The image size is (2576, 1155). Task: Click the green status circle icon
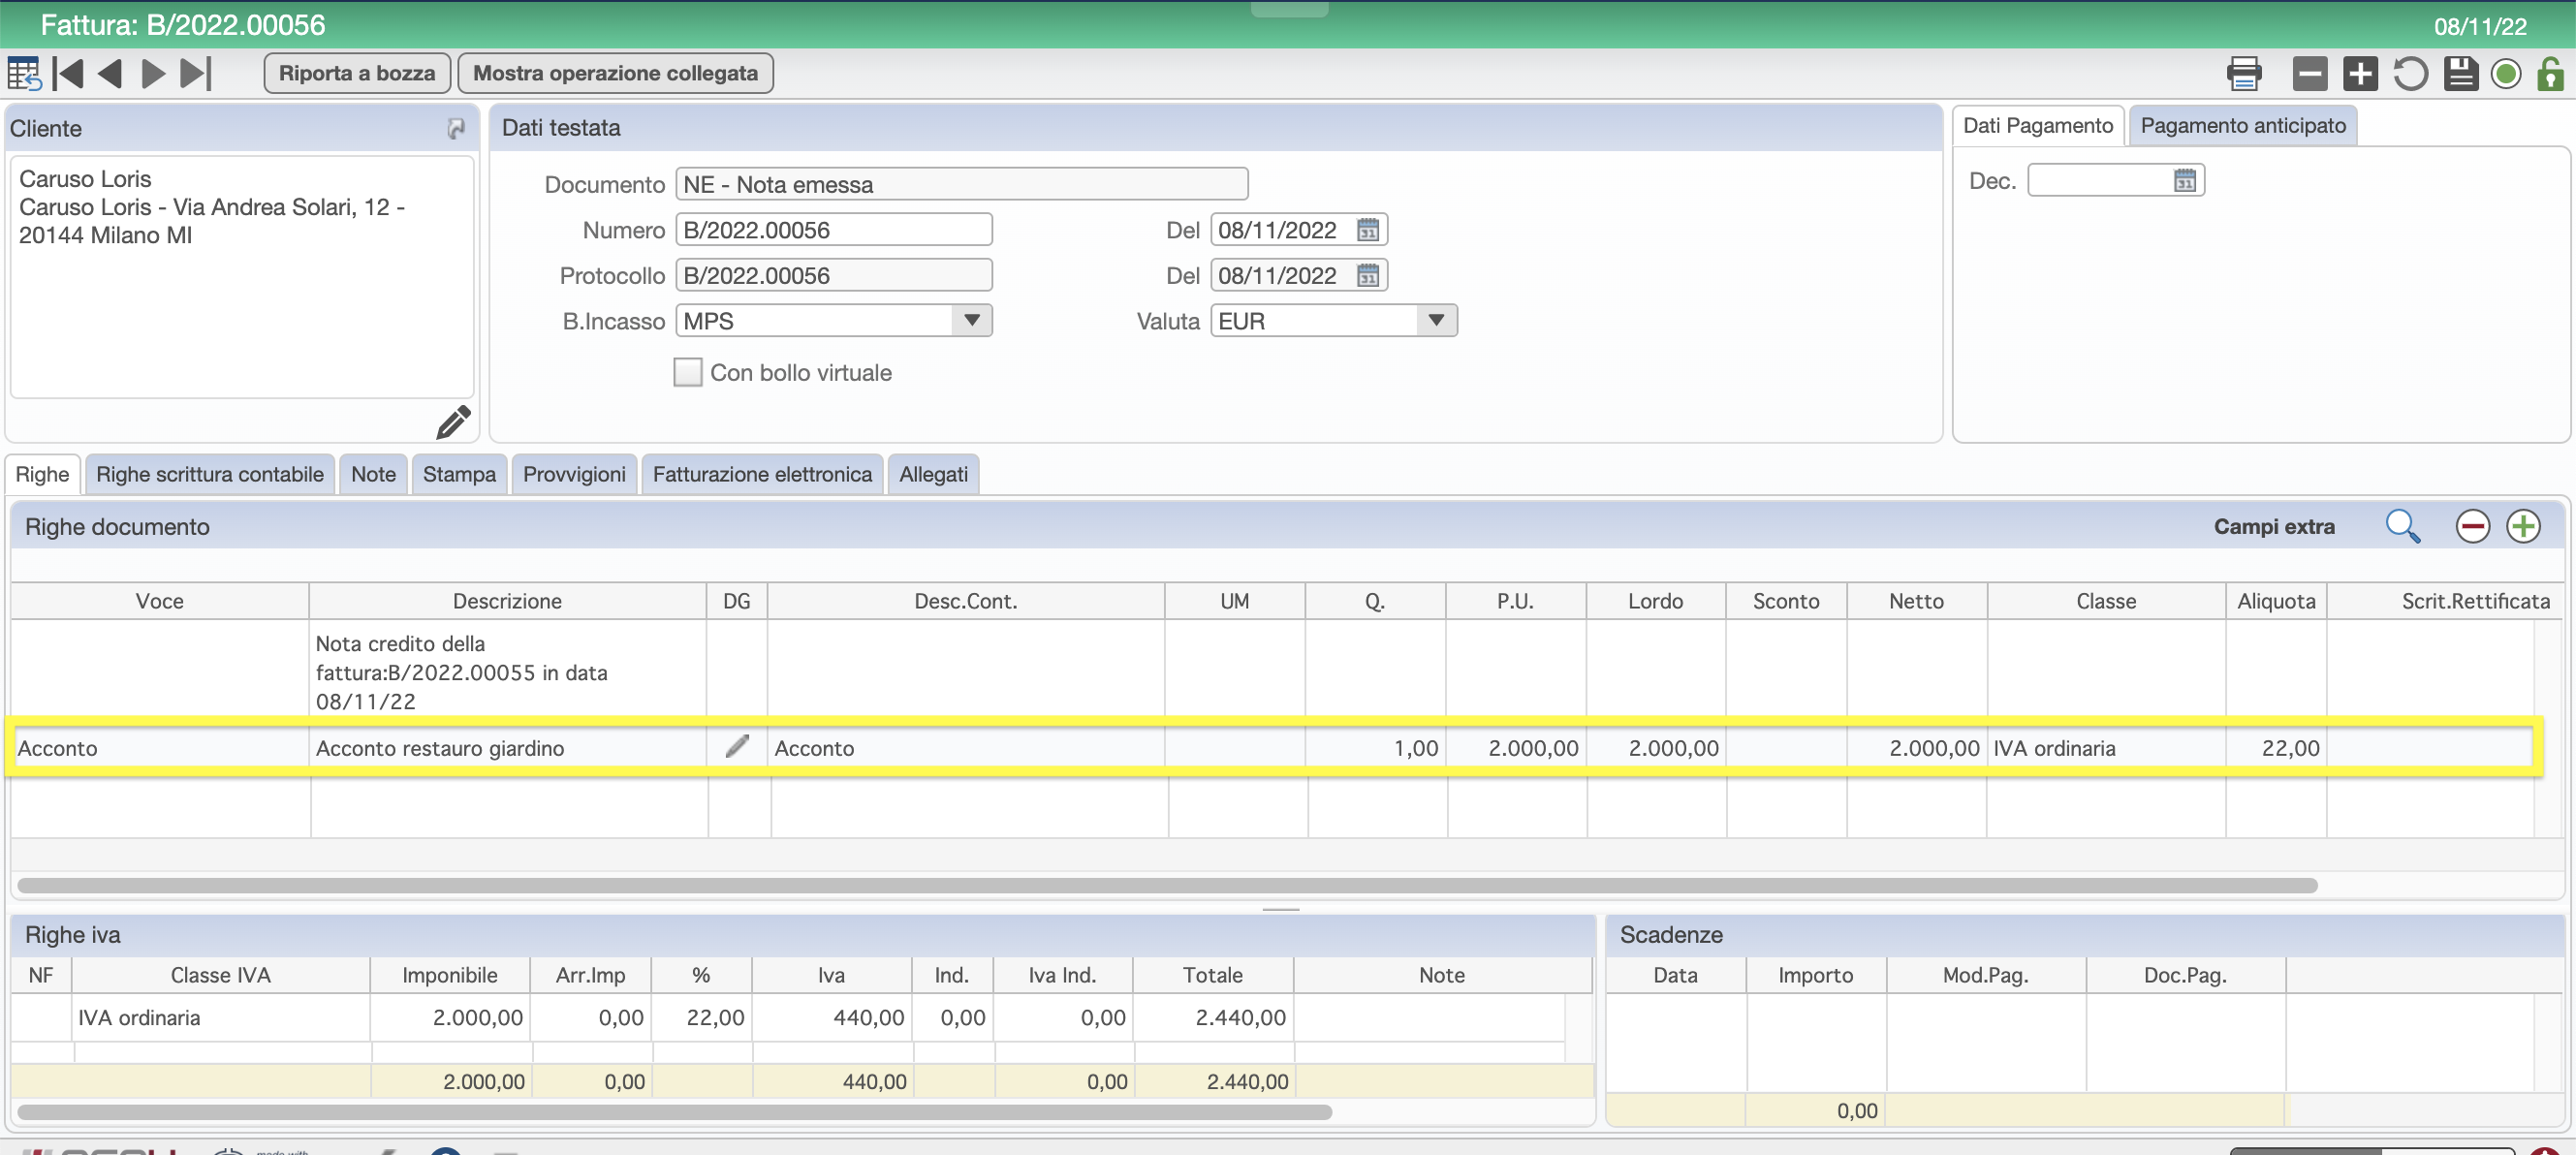point(2506,73)
